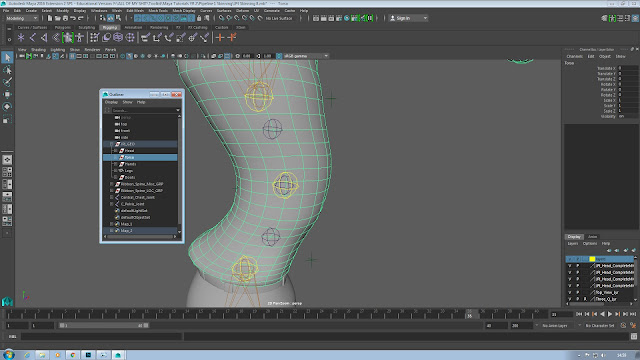640x360 pixels.
Task: Open the sRGB gamma view transform dropdown
Action: (x=305, y=56)
